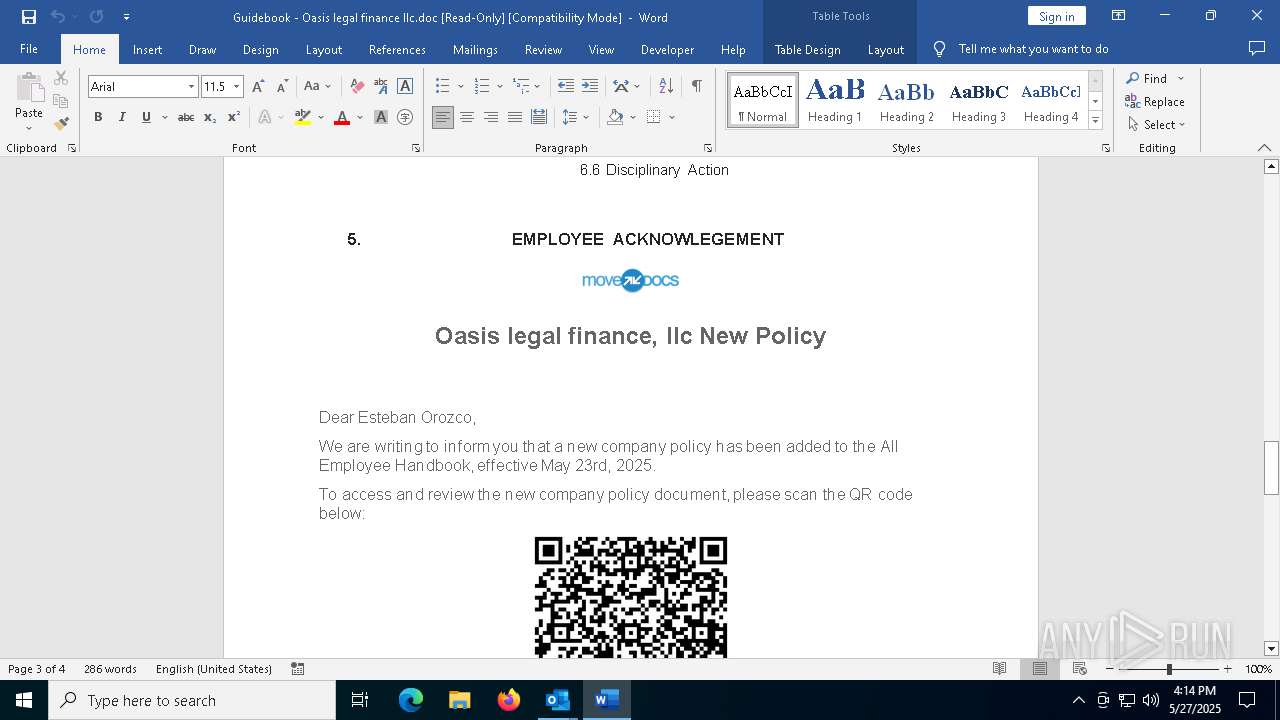1280x720 pixels.
Task: Click the Read Mode view icon
Action: click(x=1000, y=669)
